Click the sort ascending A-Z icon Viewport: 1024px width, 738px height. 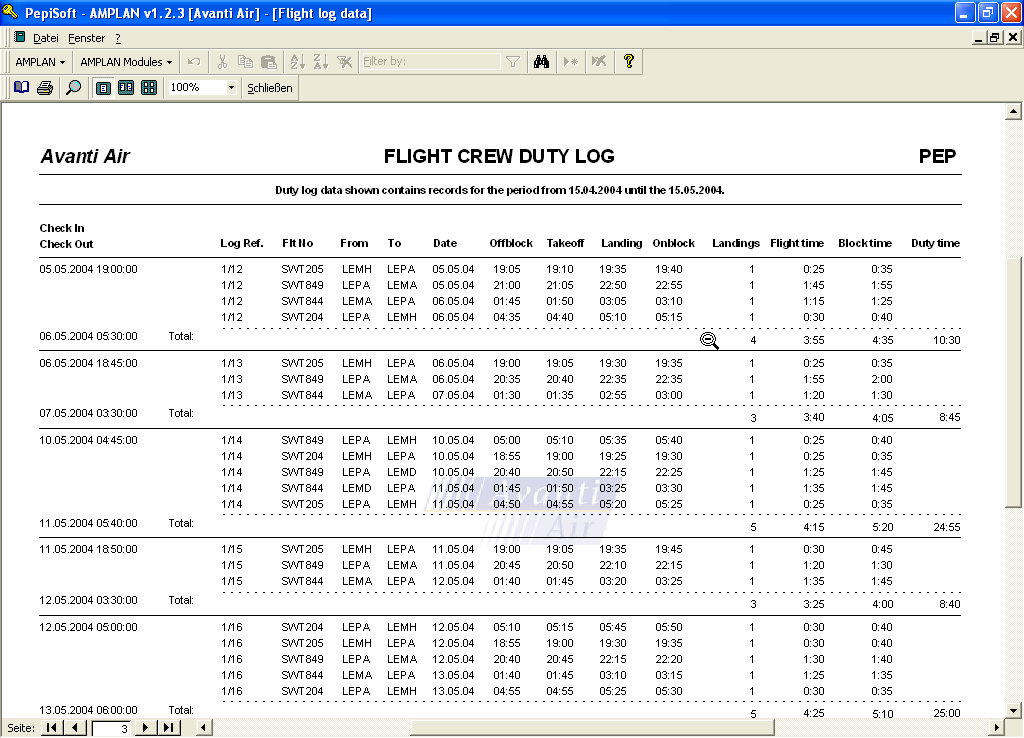[297, 62]
